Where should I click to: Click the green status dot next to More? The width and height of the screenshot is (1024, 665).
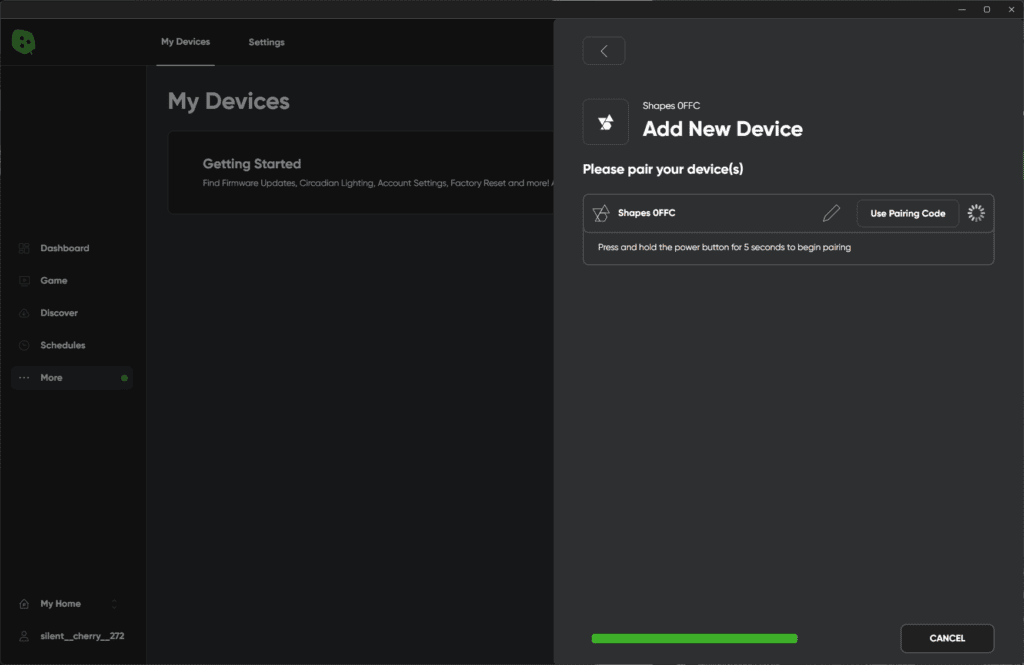click(124, 378)
